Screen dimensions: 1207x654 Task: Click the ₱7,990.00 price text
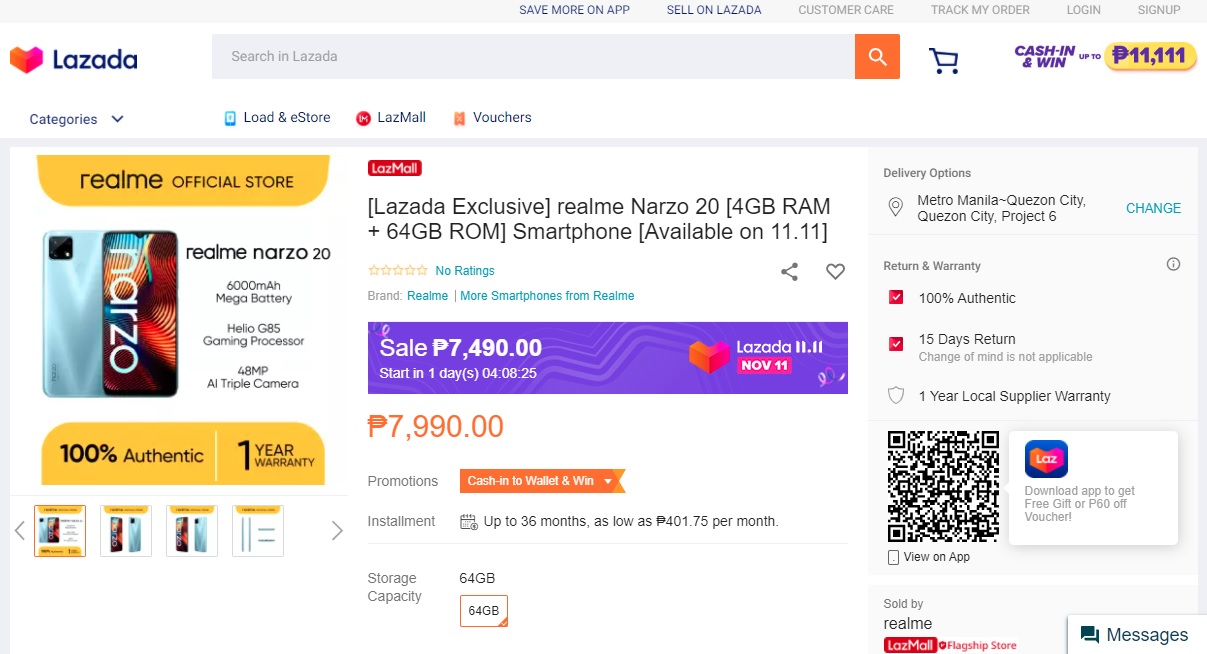(x=436, y=427)
